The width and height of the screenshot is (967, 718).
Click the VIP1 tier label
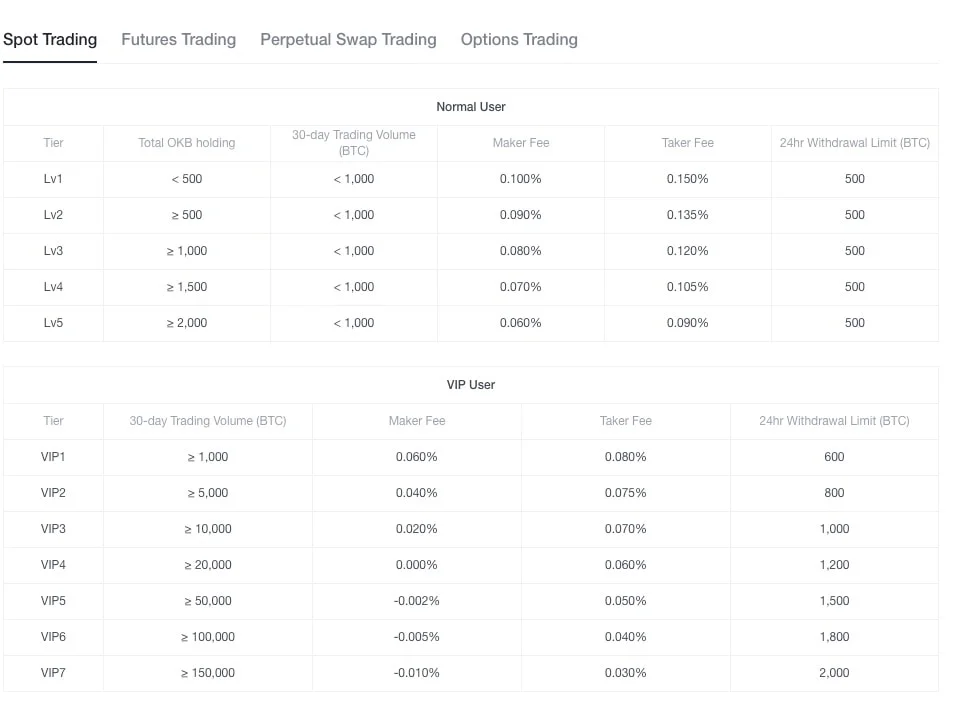click(x=53, y=457)
